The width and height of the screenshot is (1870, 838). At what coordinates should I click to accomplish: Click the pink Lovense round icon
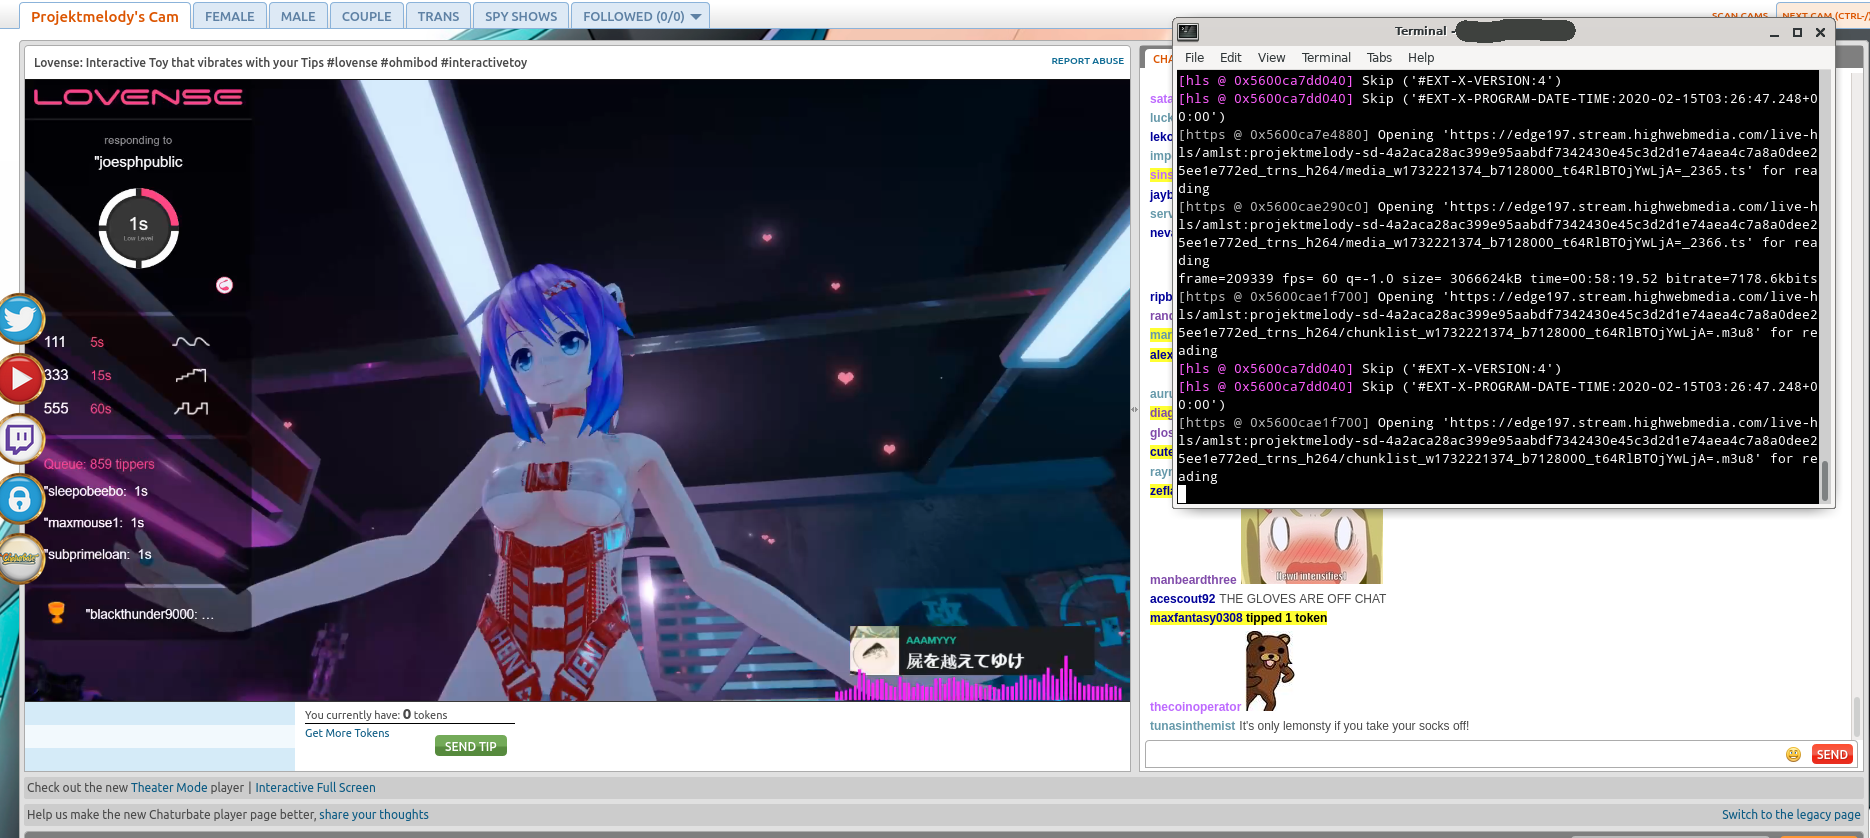click(x=224, y=285)
